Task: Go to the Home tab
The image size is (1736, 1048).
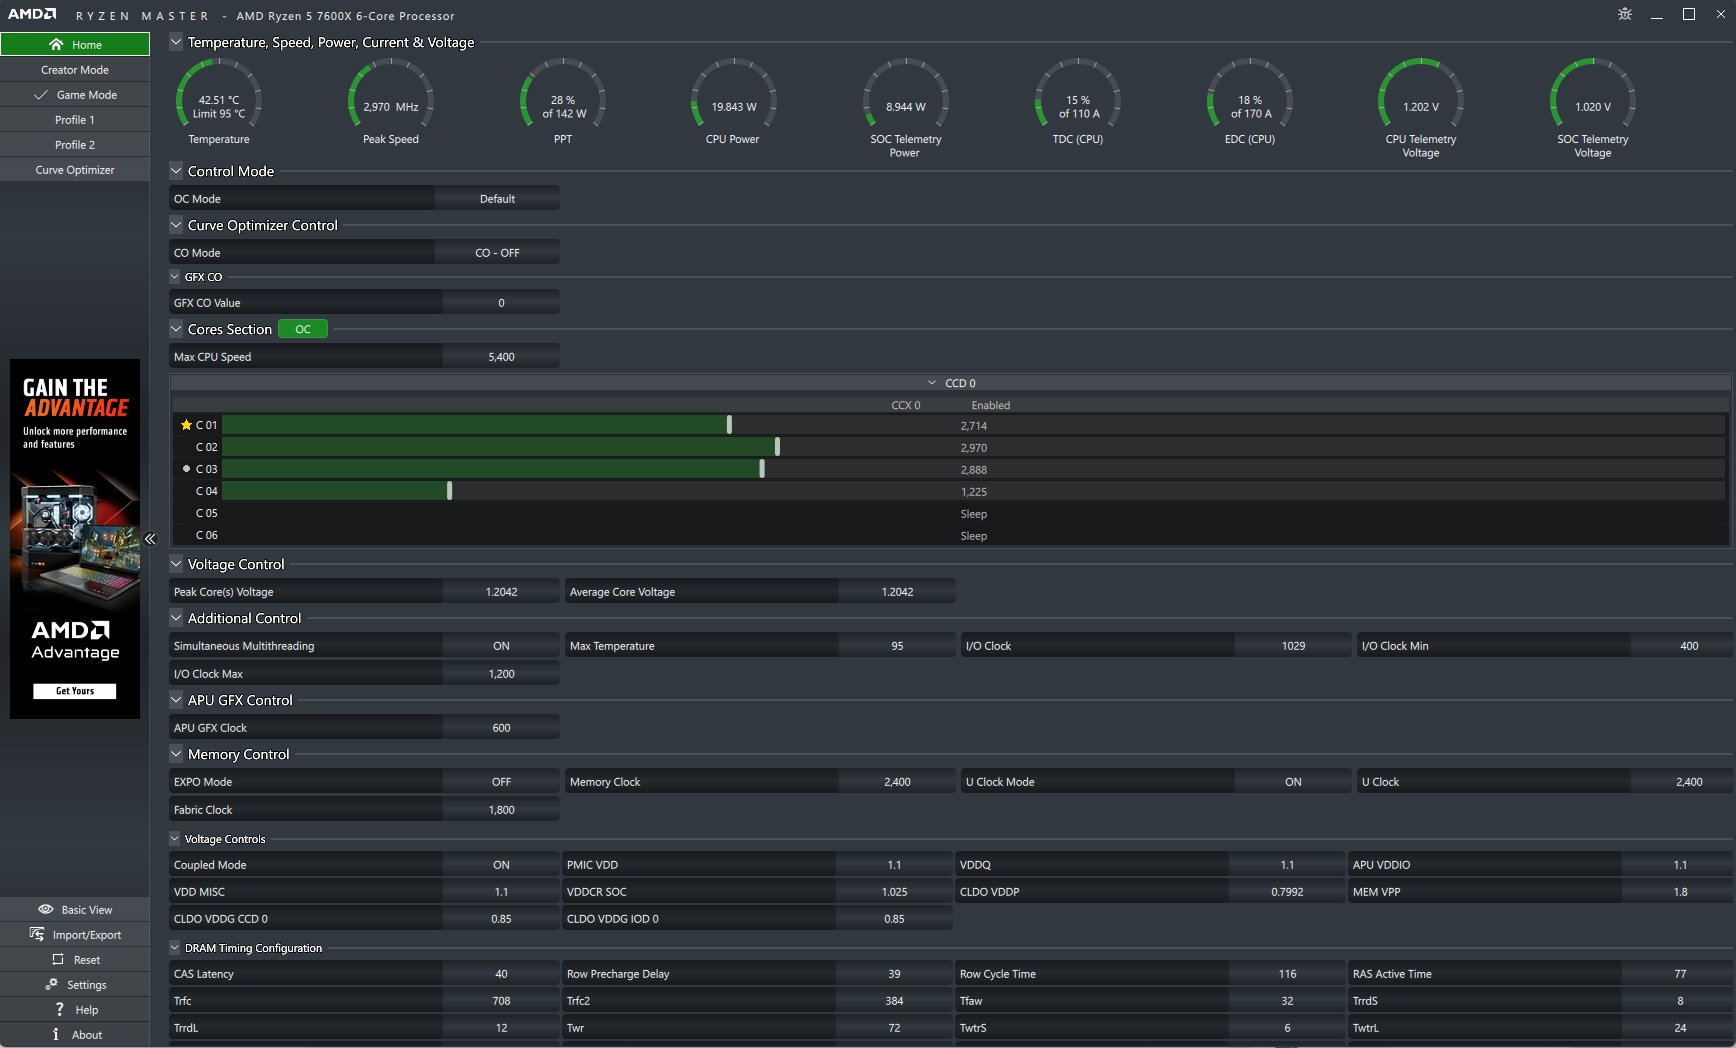Action: pos(75,44)
